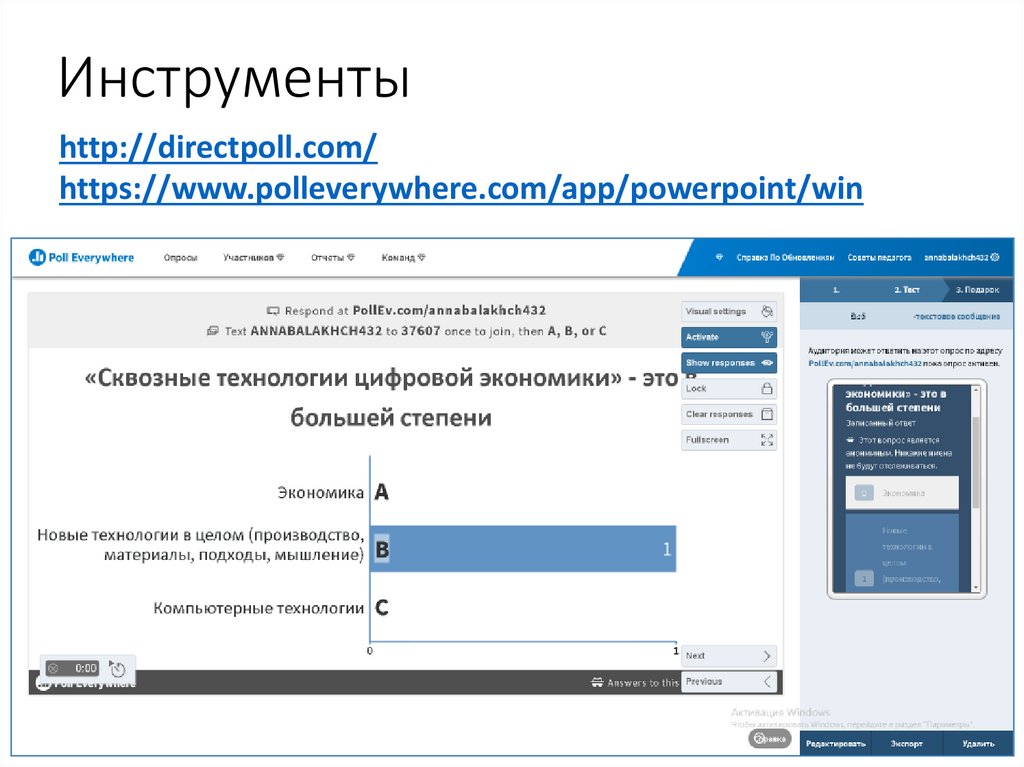Click the Компьютерные технологии answer label

click(x=259, y=608)
